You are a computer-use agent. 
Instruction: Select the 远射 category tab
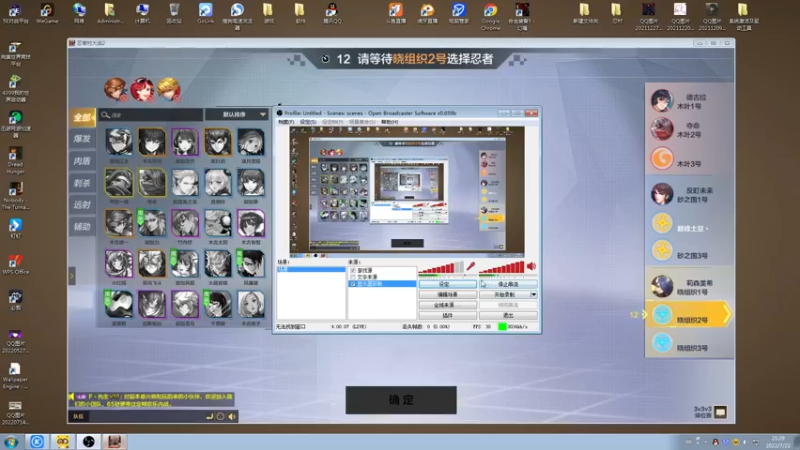tap(83, 205)
